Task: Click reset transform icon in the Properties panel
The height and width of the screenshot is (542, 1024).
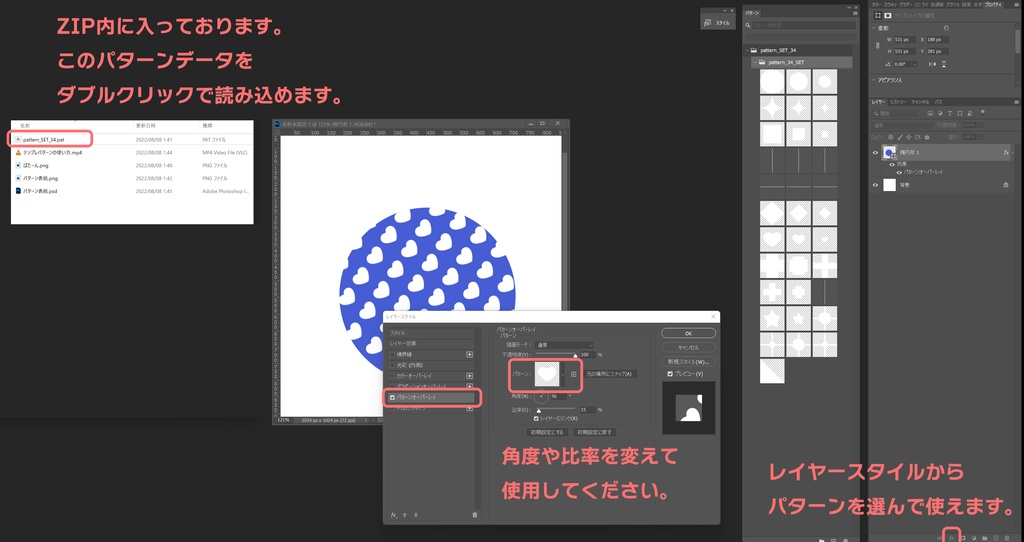Action: click(x=946, y=28)
